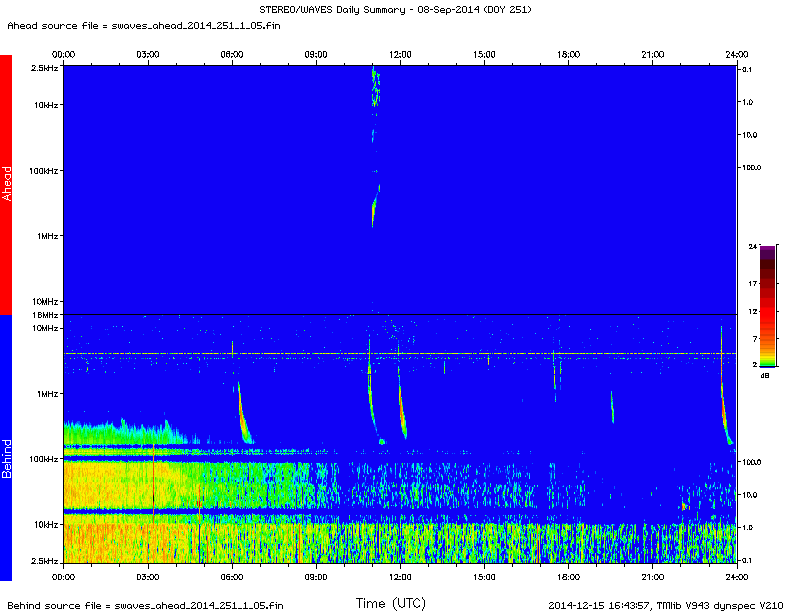Click the 10MHz label on the Ahead panel axis
This screenshot has width=792, height=612.
[x=45, y=301]
